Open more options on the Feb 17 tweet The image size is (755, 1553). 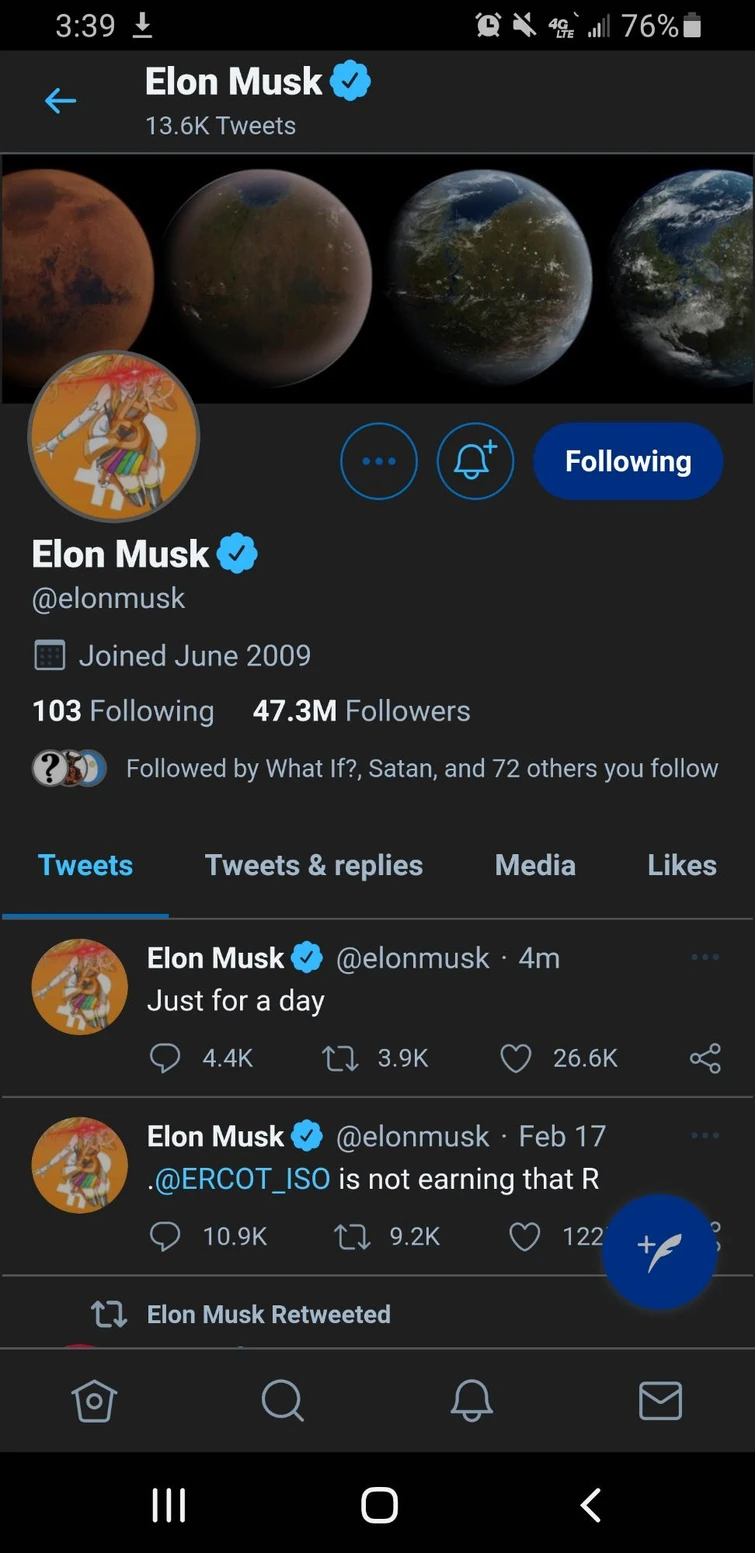click(705, 1136)
